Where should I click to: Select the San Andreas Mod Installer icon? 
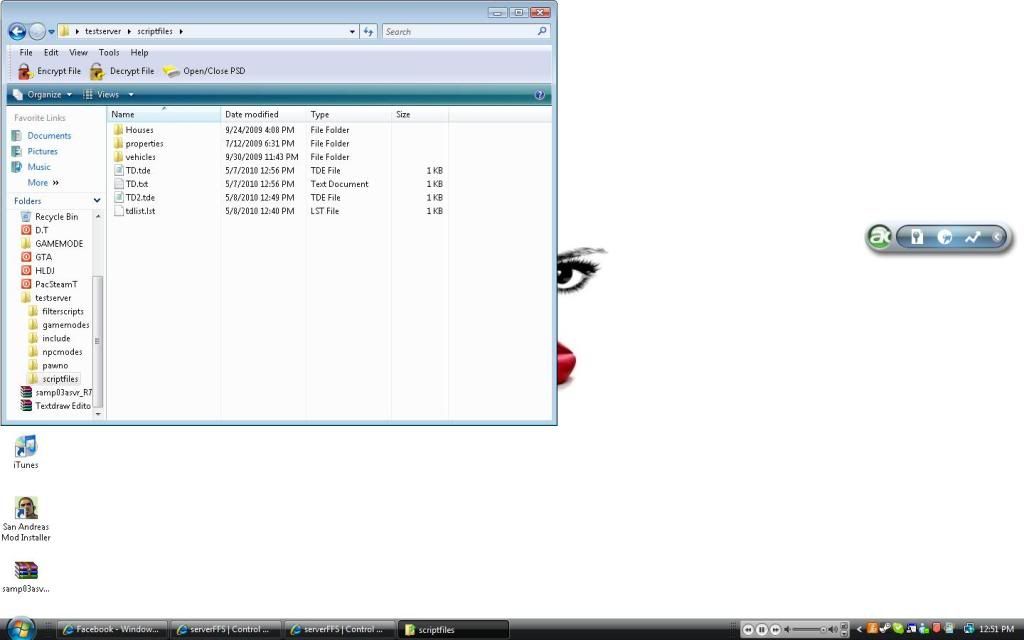tap(26, 509)
